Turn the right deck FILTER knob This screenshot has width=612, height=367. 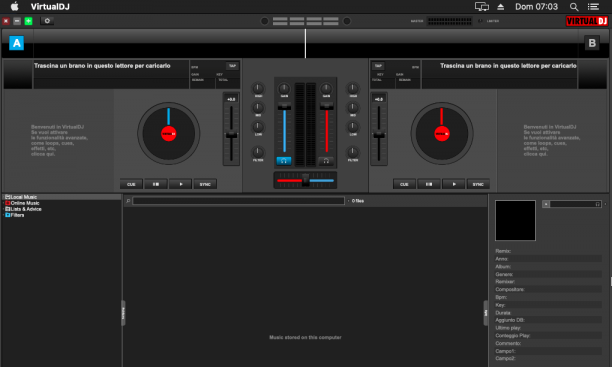(x=353, y=152)
